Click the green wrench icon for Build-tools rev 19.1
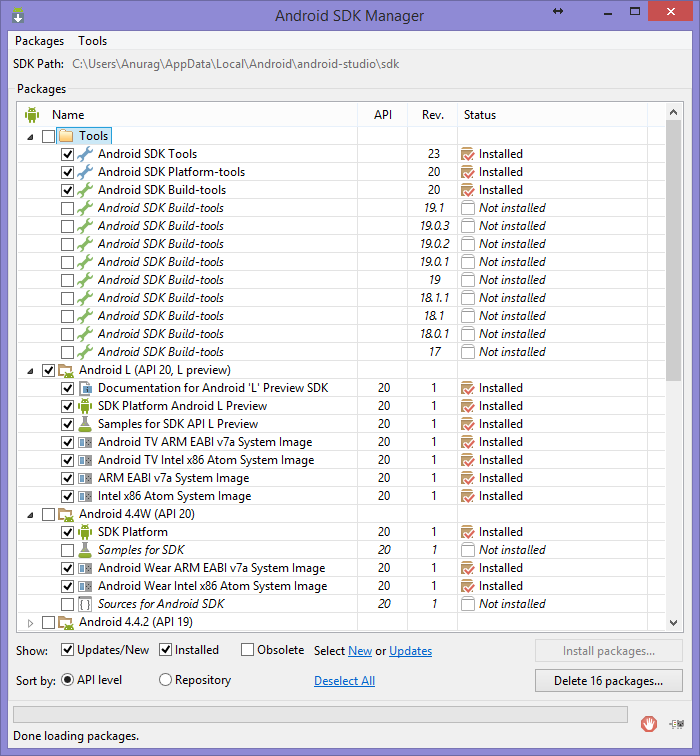The image size is (700, 756). (x=85, y=208)
